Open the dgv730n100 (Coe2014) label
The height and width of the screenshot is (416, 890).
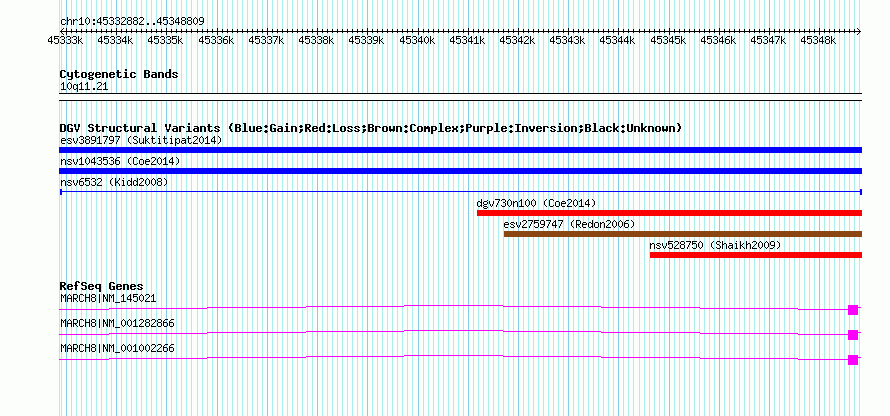click(536, 203)
